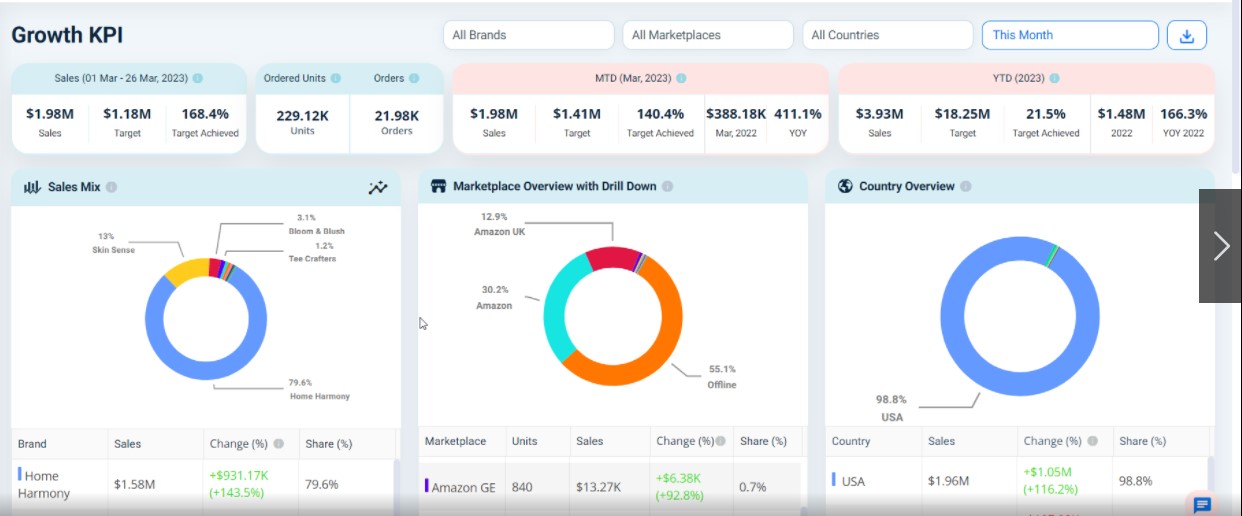Select the USA country row
The width and height of the screenshot is (1242, 516).
1016,481
